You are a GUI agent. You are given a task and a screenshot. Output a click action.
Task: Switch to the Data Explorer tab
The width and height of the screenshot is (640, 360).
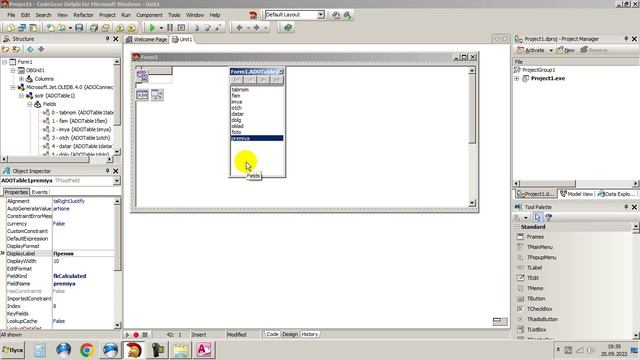tap(616, 194)
